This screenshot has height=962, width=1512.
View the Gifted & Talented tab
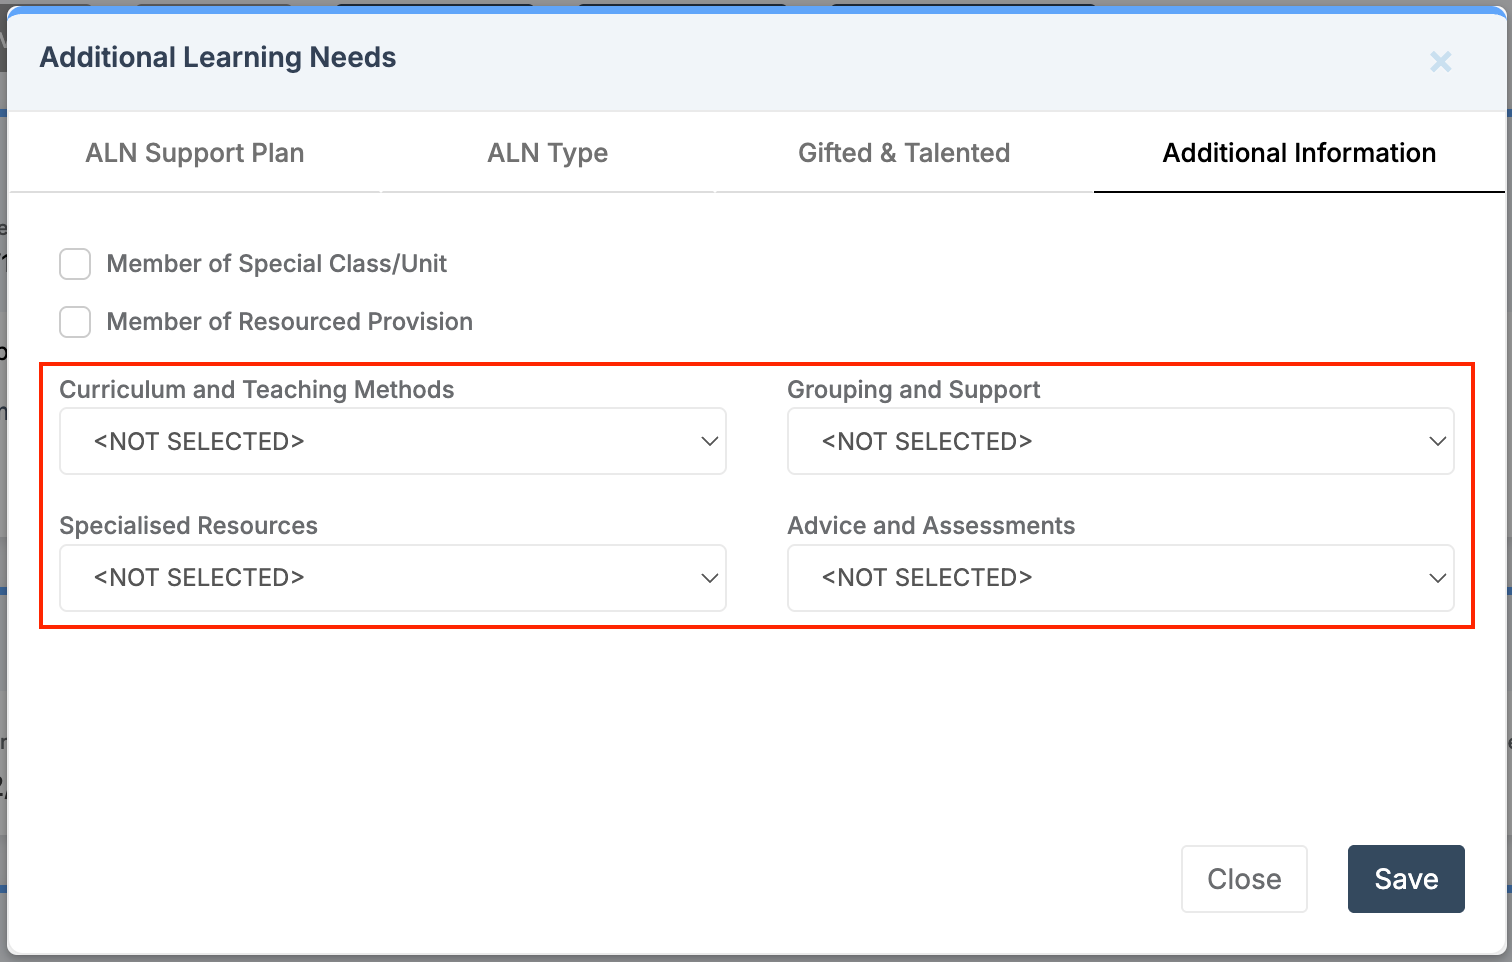[x=903, y=153]
